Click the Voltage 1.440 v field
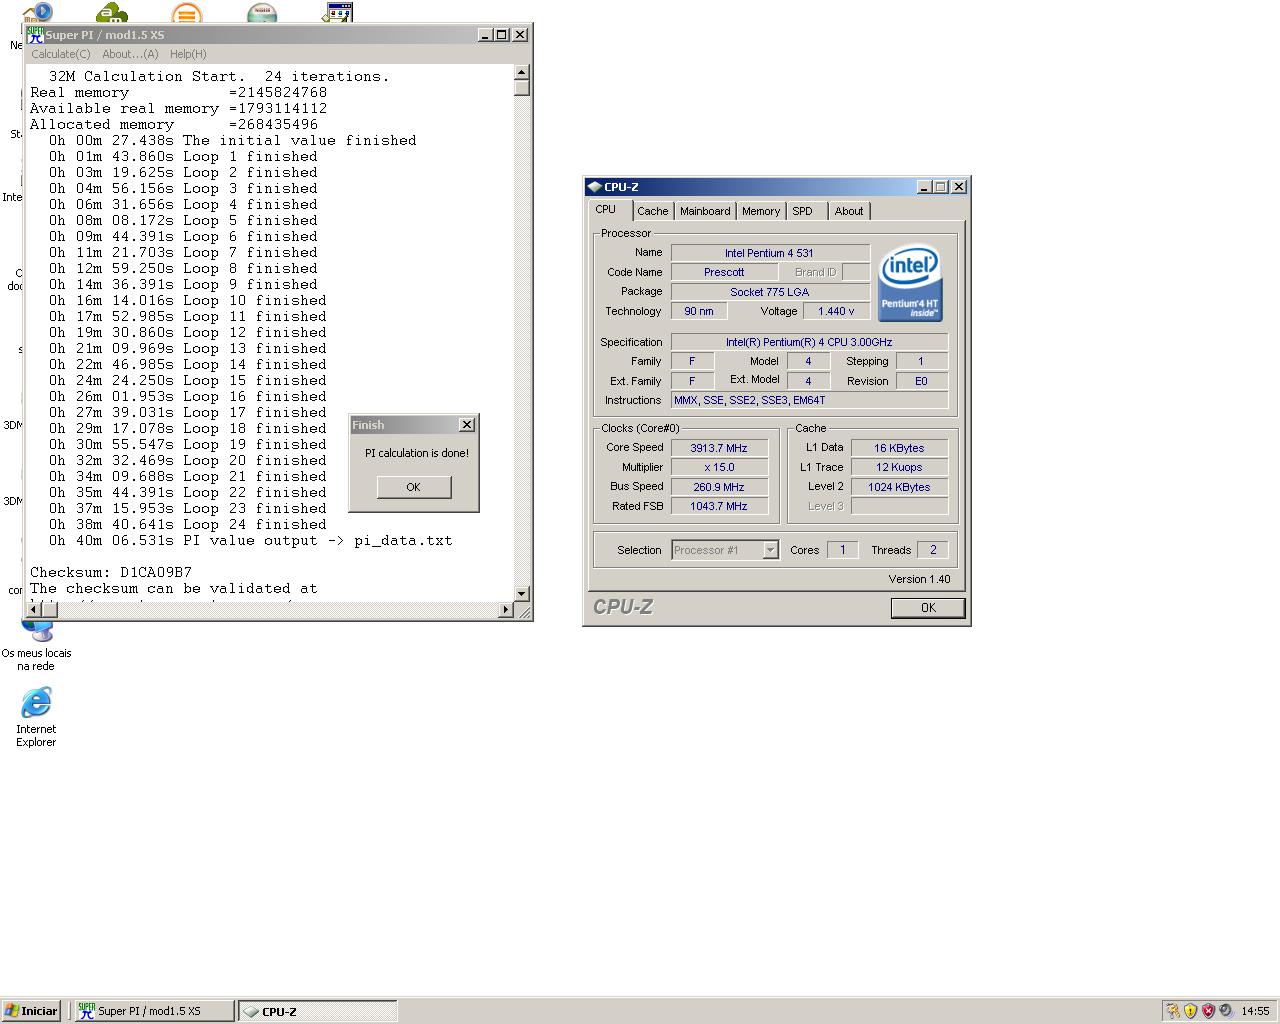Image resolution: width=1280 pixels, height=1024 pixels. coord(836,311)
